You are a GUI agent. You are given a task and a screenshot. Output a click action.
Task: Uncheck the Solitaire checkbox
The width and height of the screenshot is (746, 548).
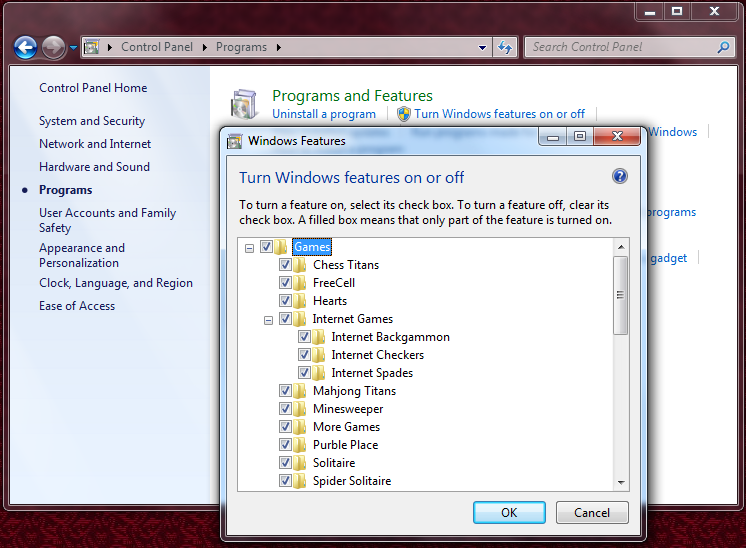285,462
